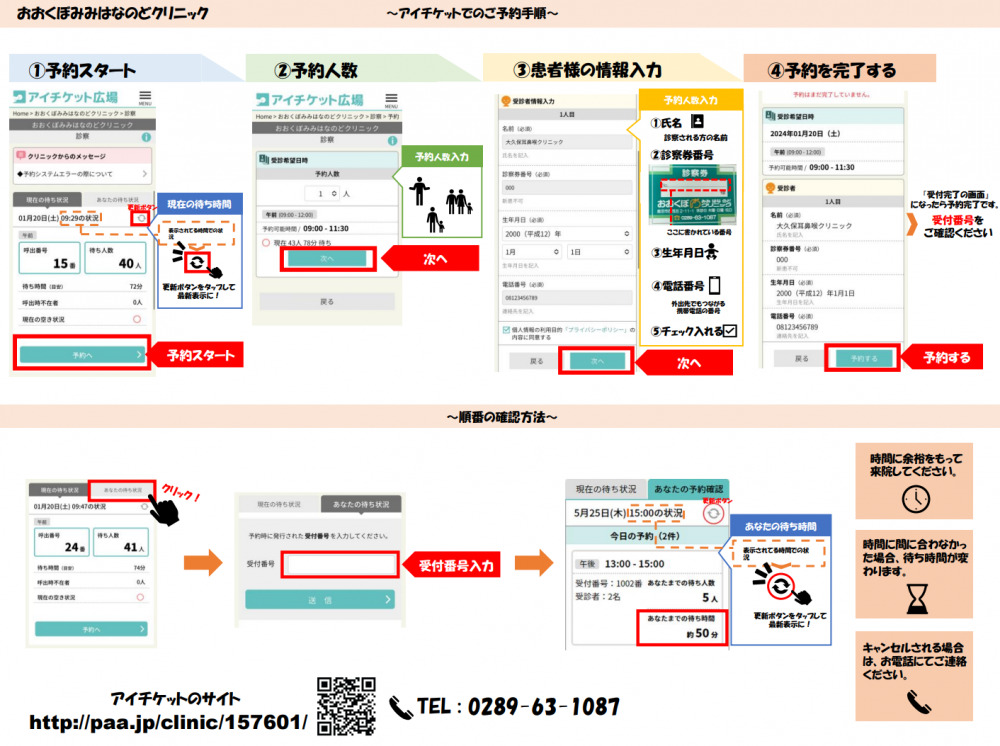
Task: Click the clock icon under 時間に余裕をもって
Action: tap(915, 499)
